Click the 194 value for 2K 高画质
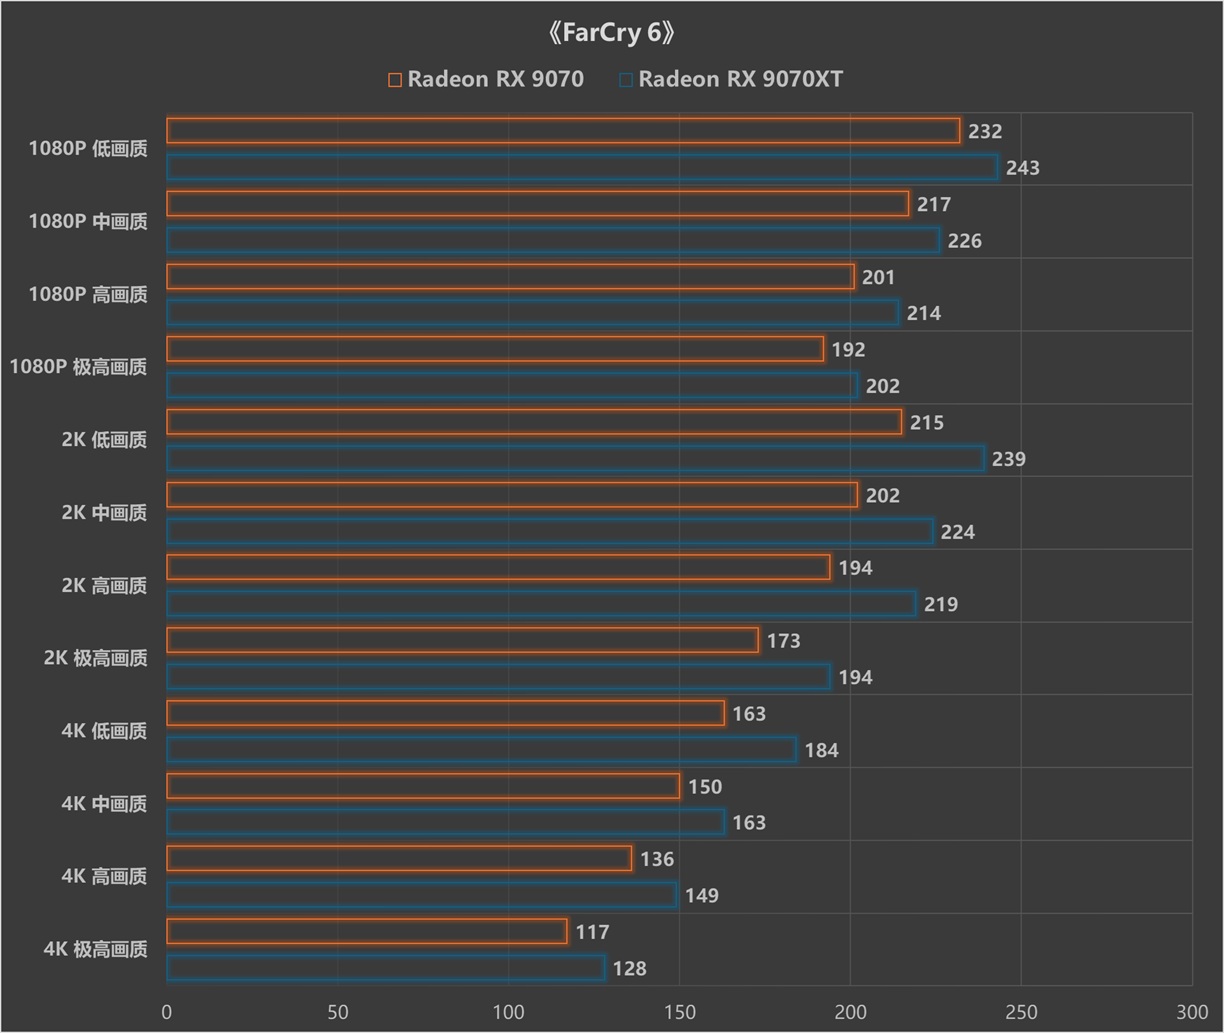The image size is (1224, 1033). pos(855,568)
